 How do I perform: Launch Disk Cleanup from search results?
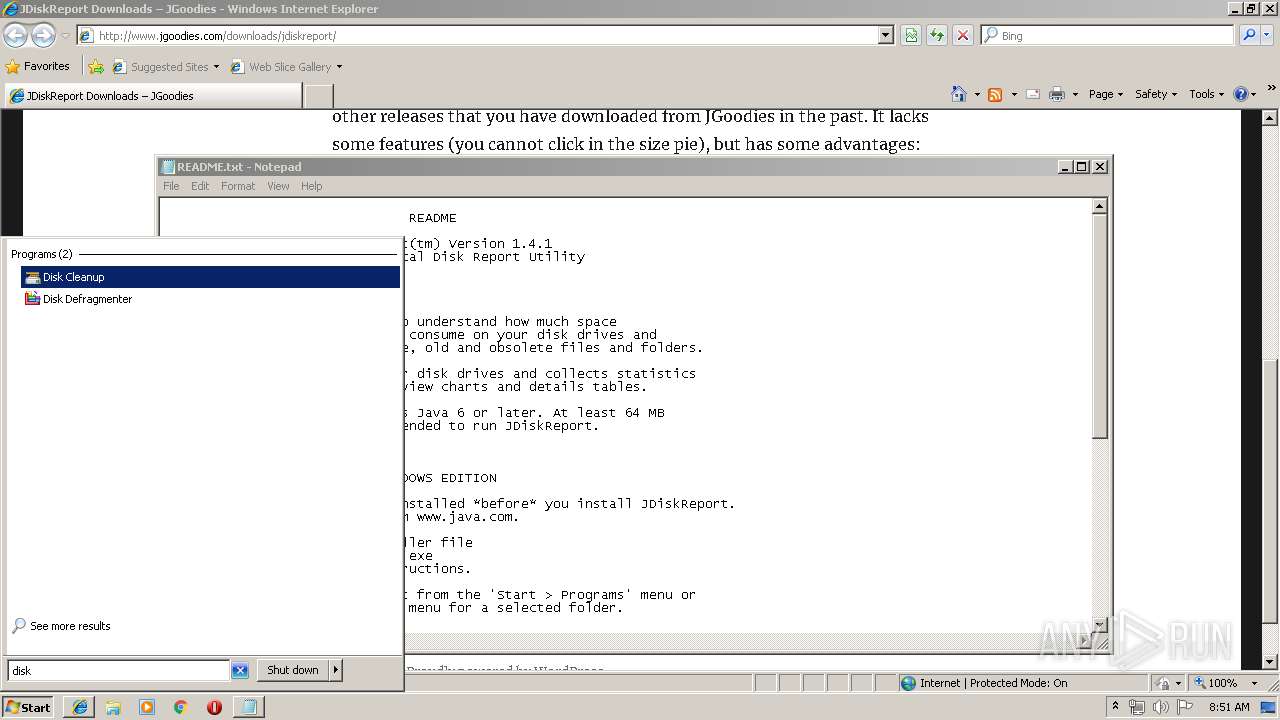pos(210,277)
